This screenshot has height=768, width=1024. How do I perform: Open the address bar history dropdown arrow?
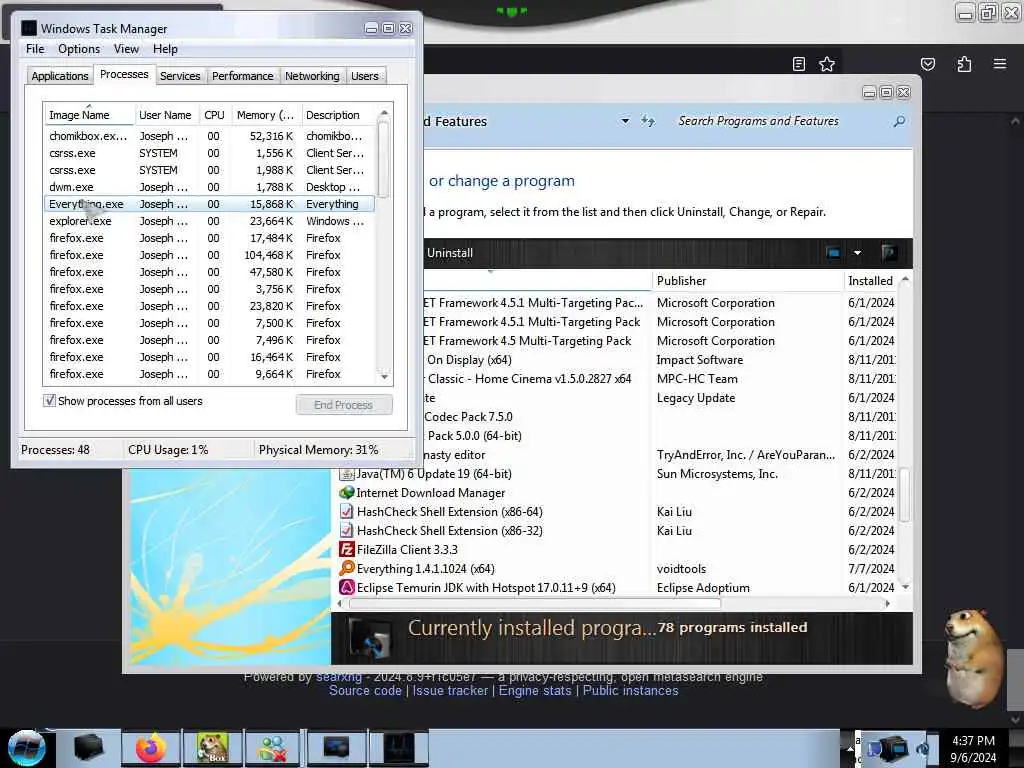click(x=625, y=121)
